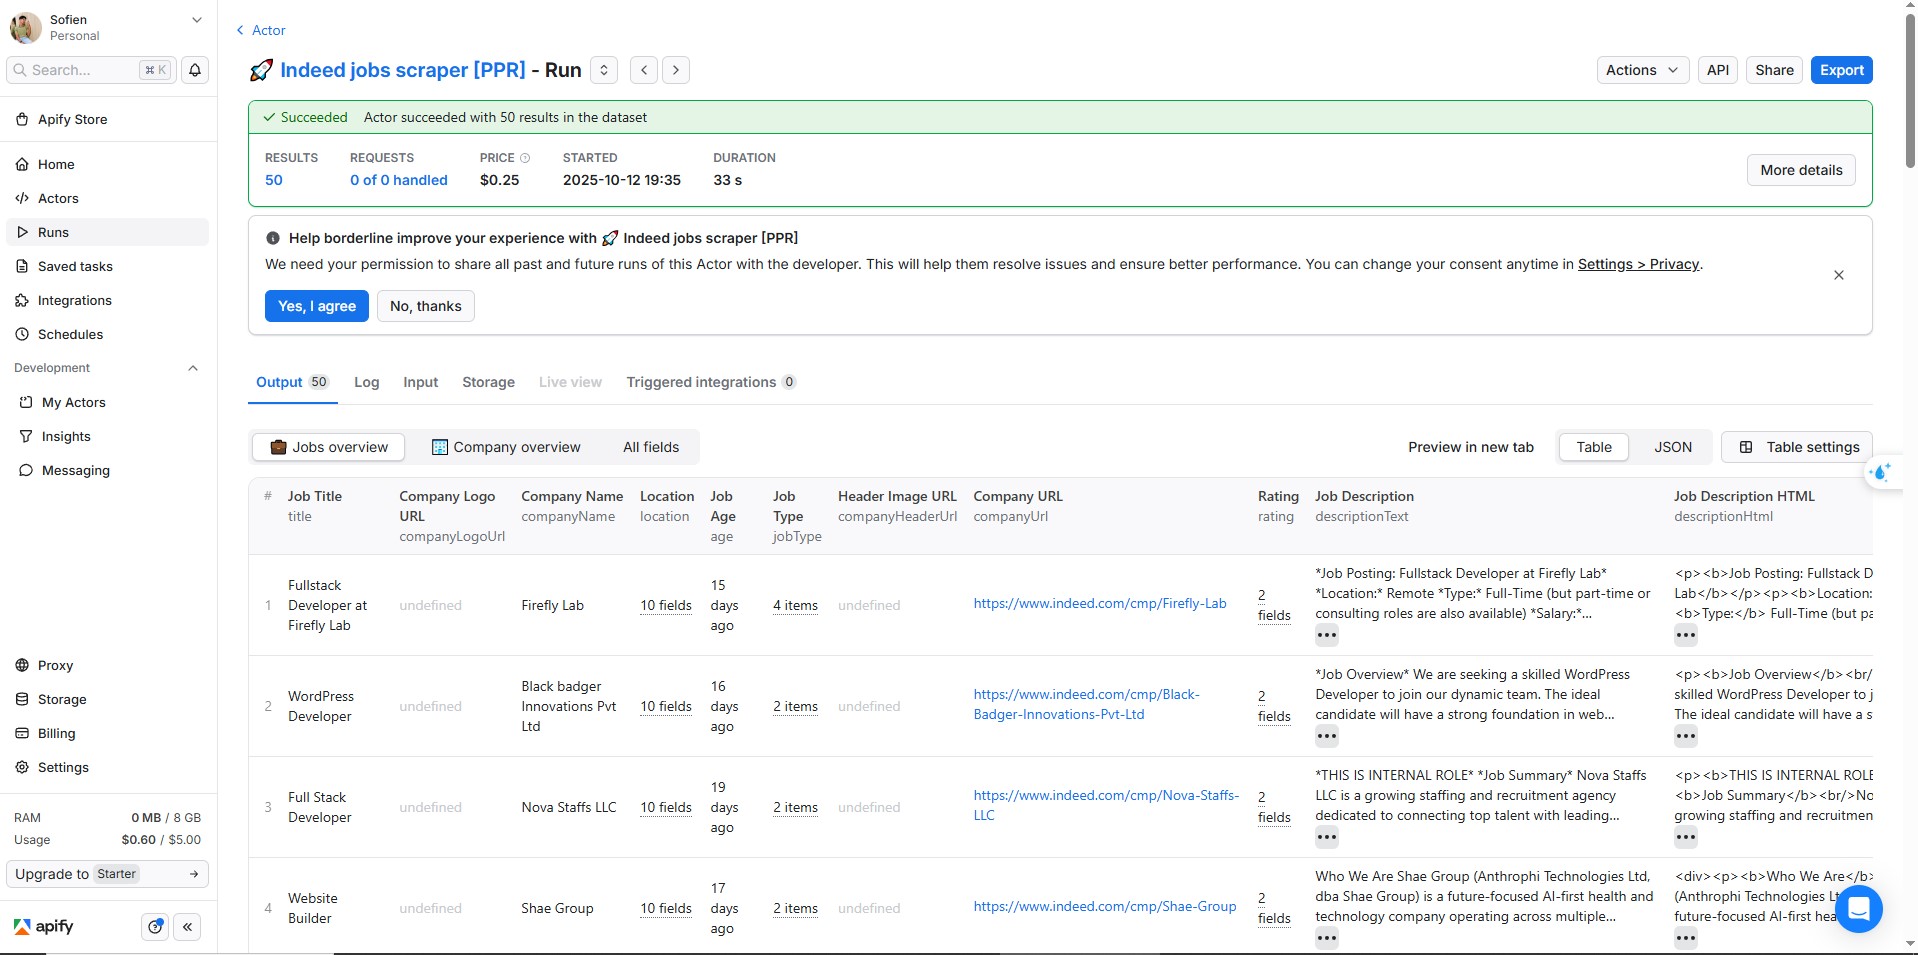Open Settings > Privacy link
The image size is (1918, 955).
tap(1638, 264)
